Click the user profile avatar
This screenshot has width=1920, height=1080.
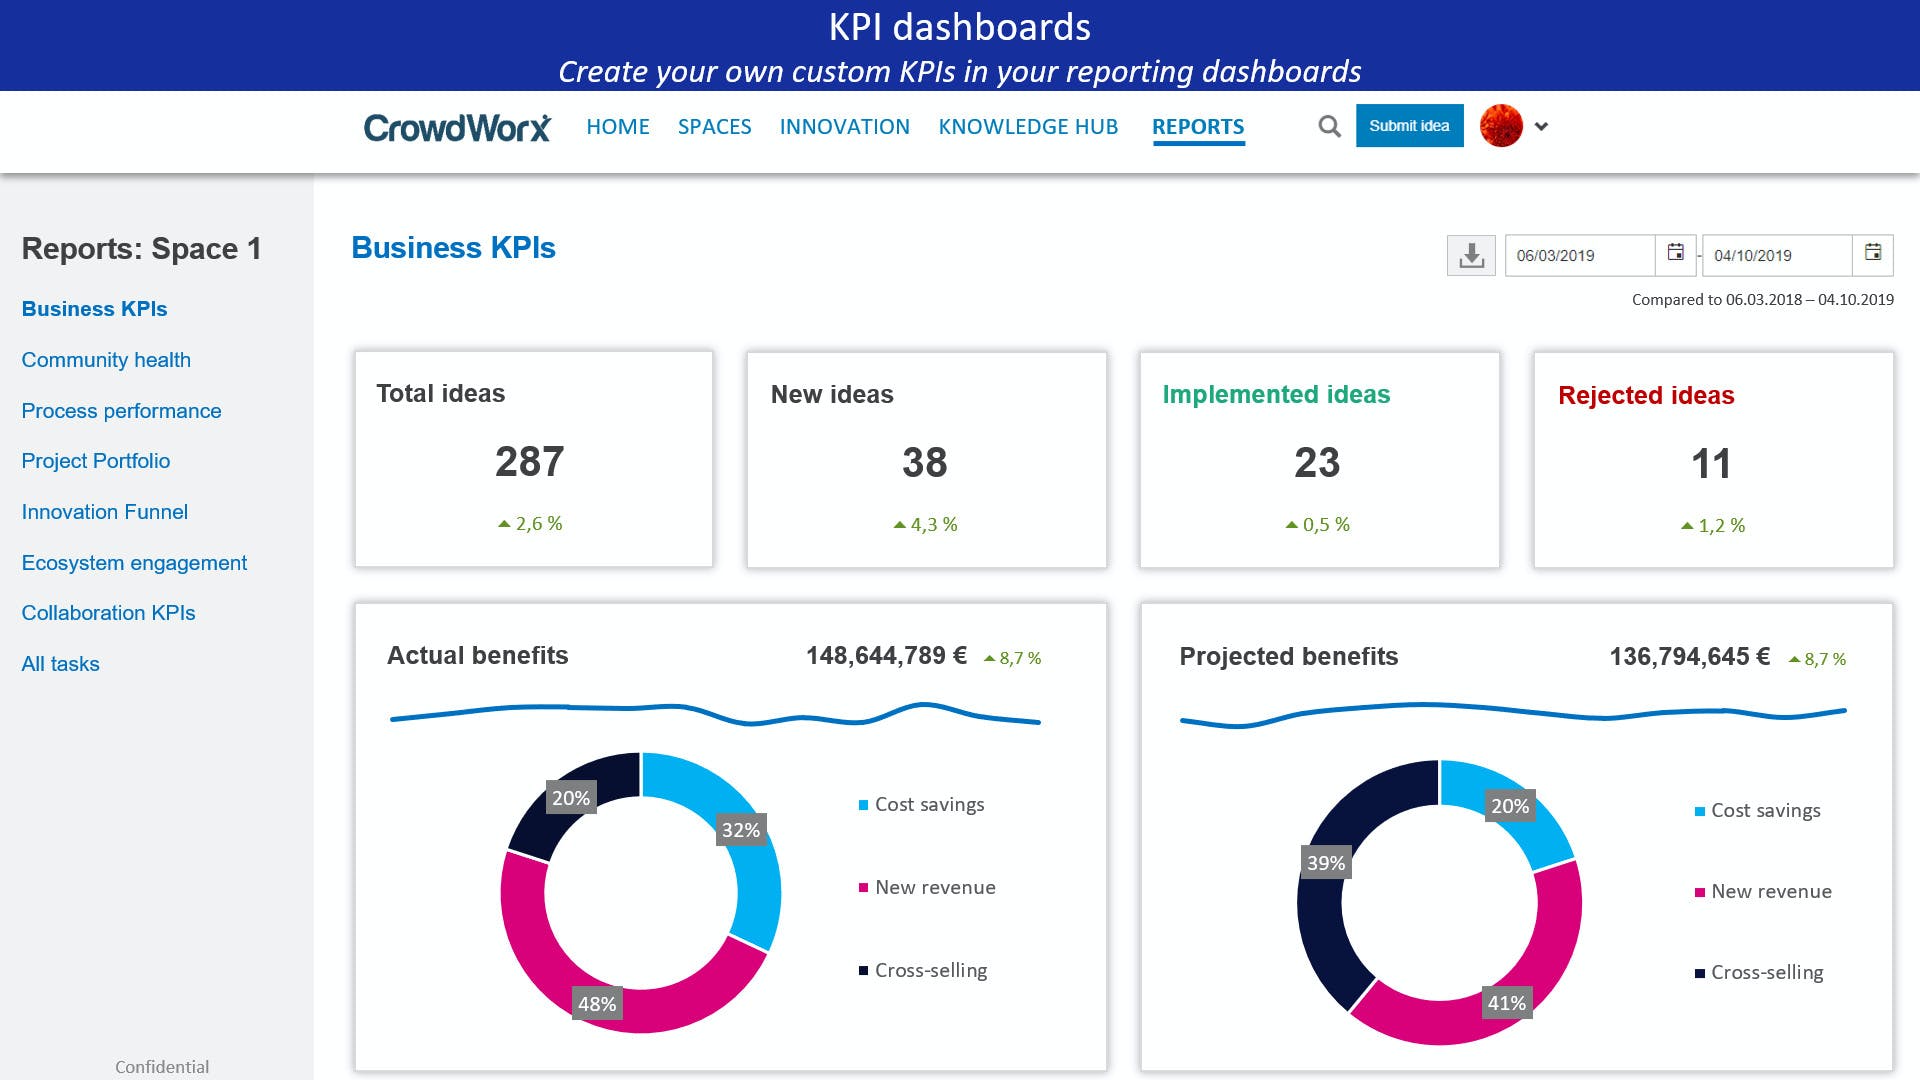point(1501,126)
